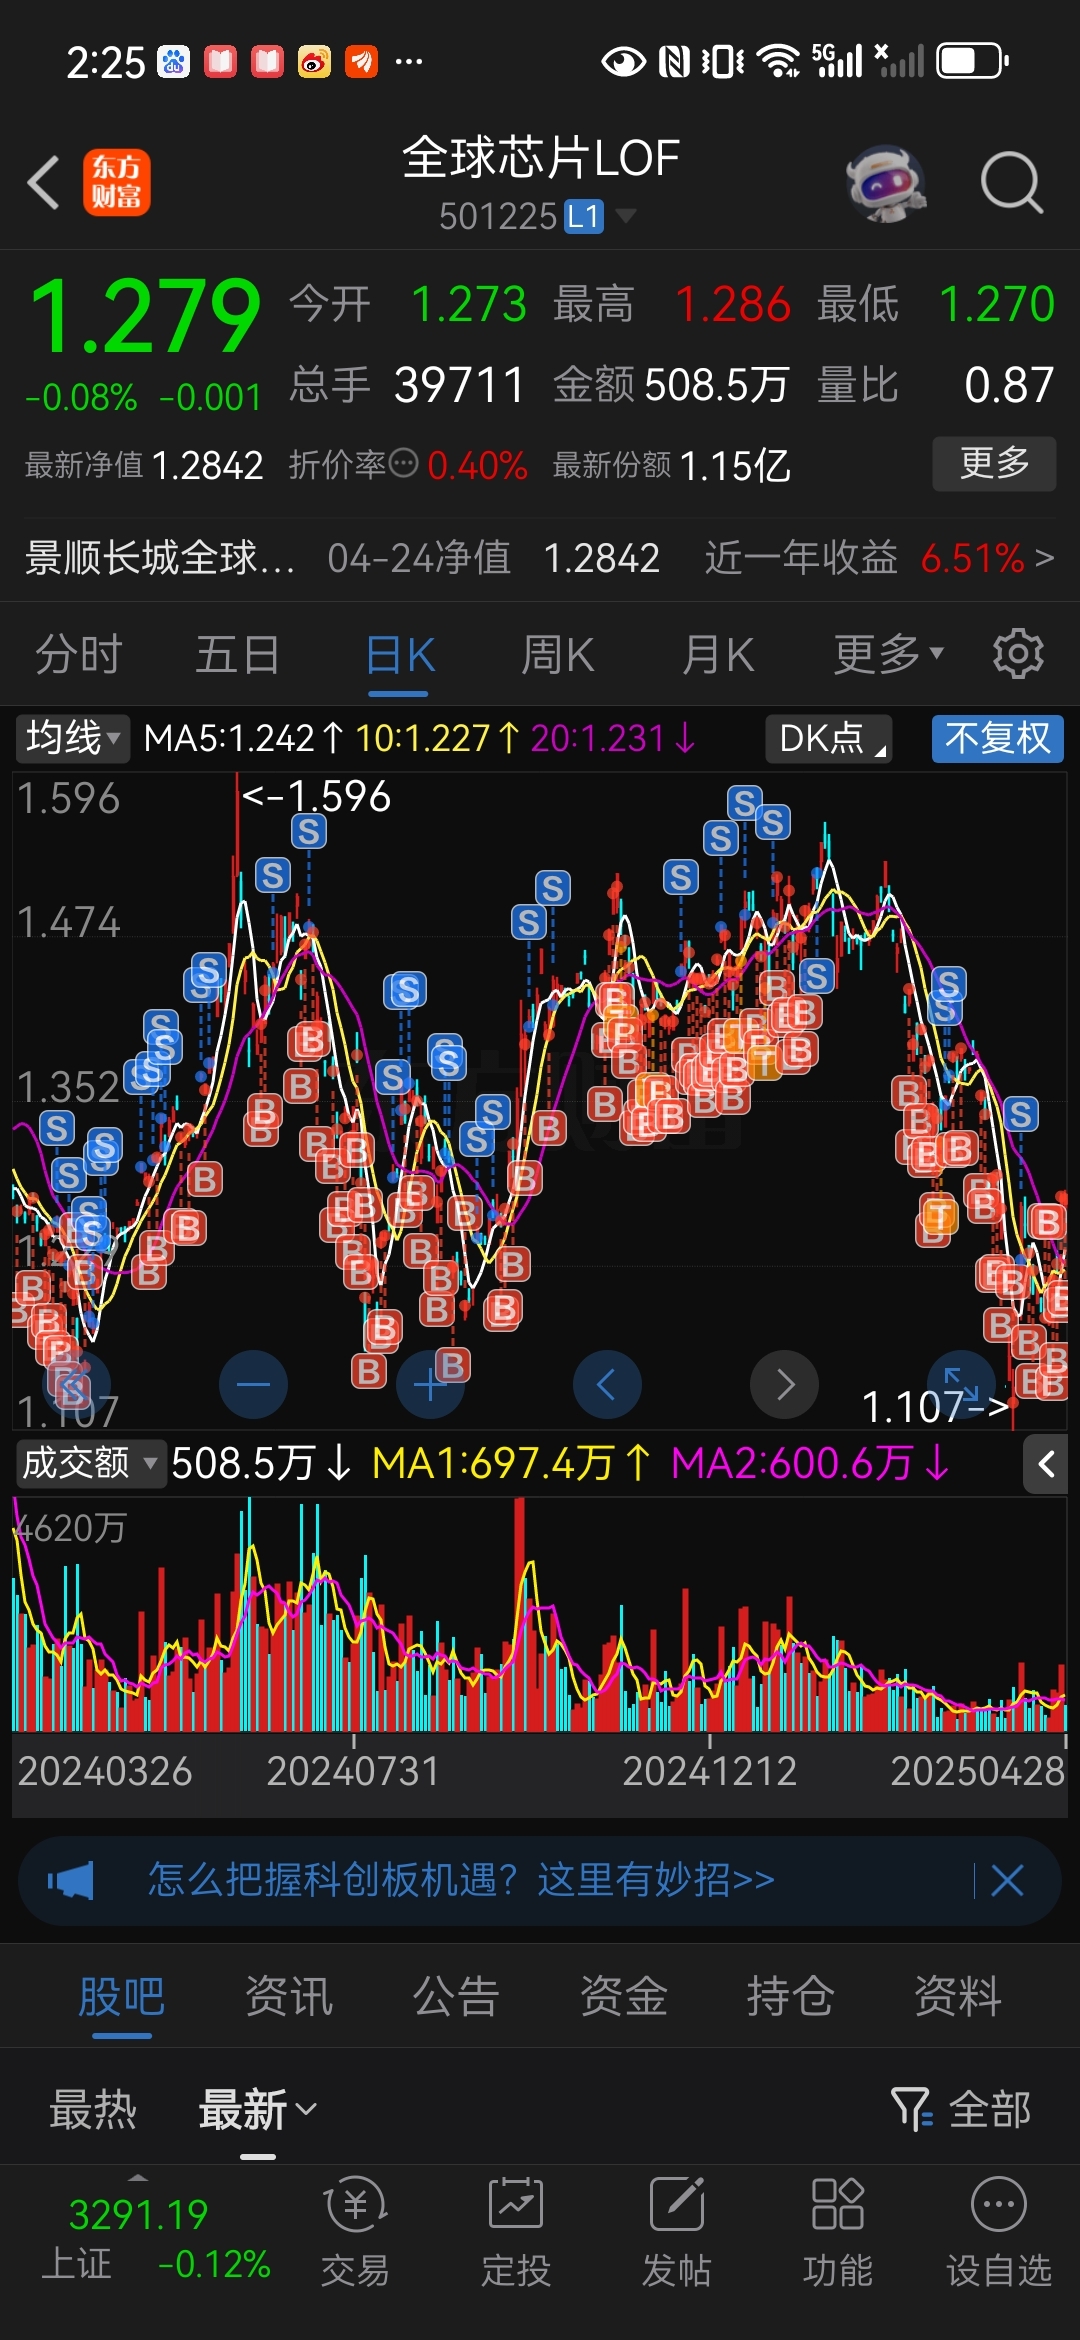The image size is (1080, 2340).
Task: Open 怎么把握科创板机遇 promo link
Action: pyautogui.click(x=461, y=1879)
